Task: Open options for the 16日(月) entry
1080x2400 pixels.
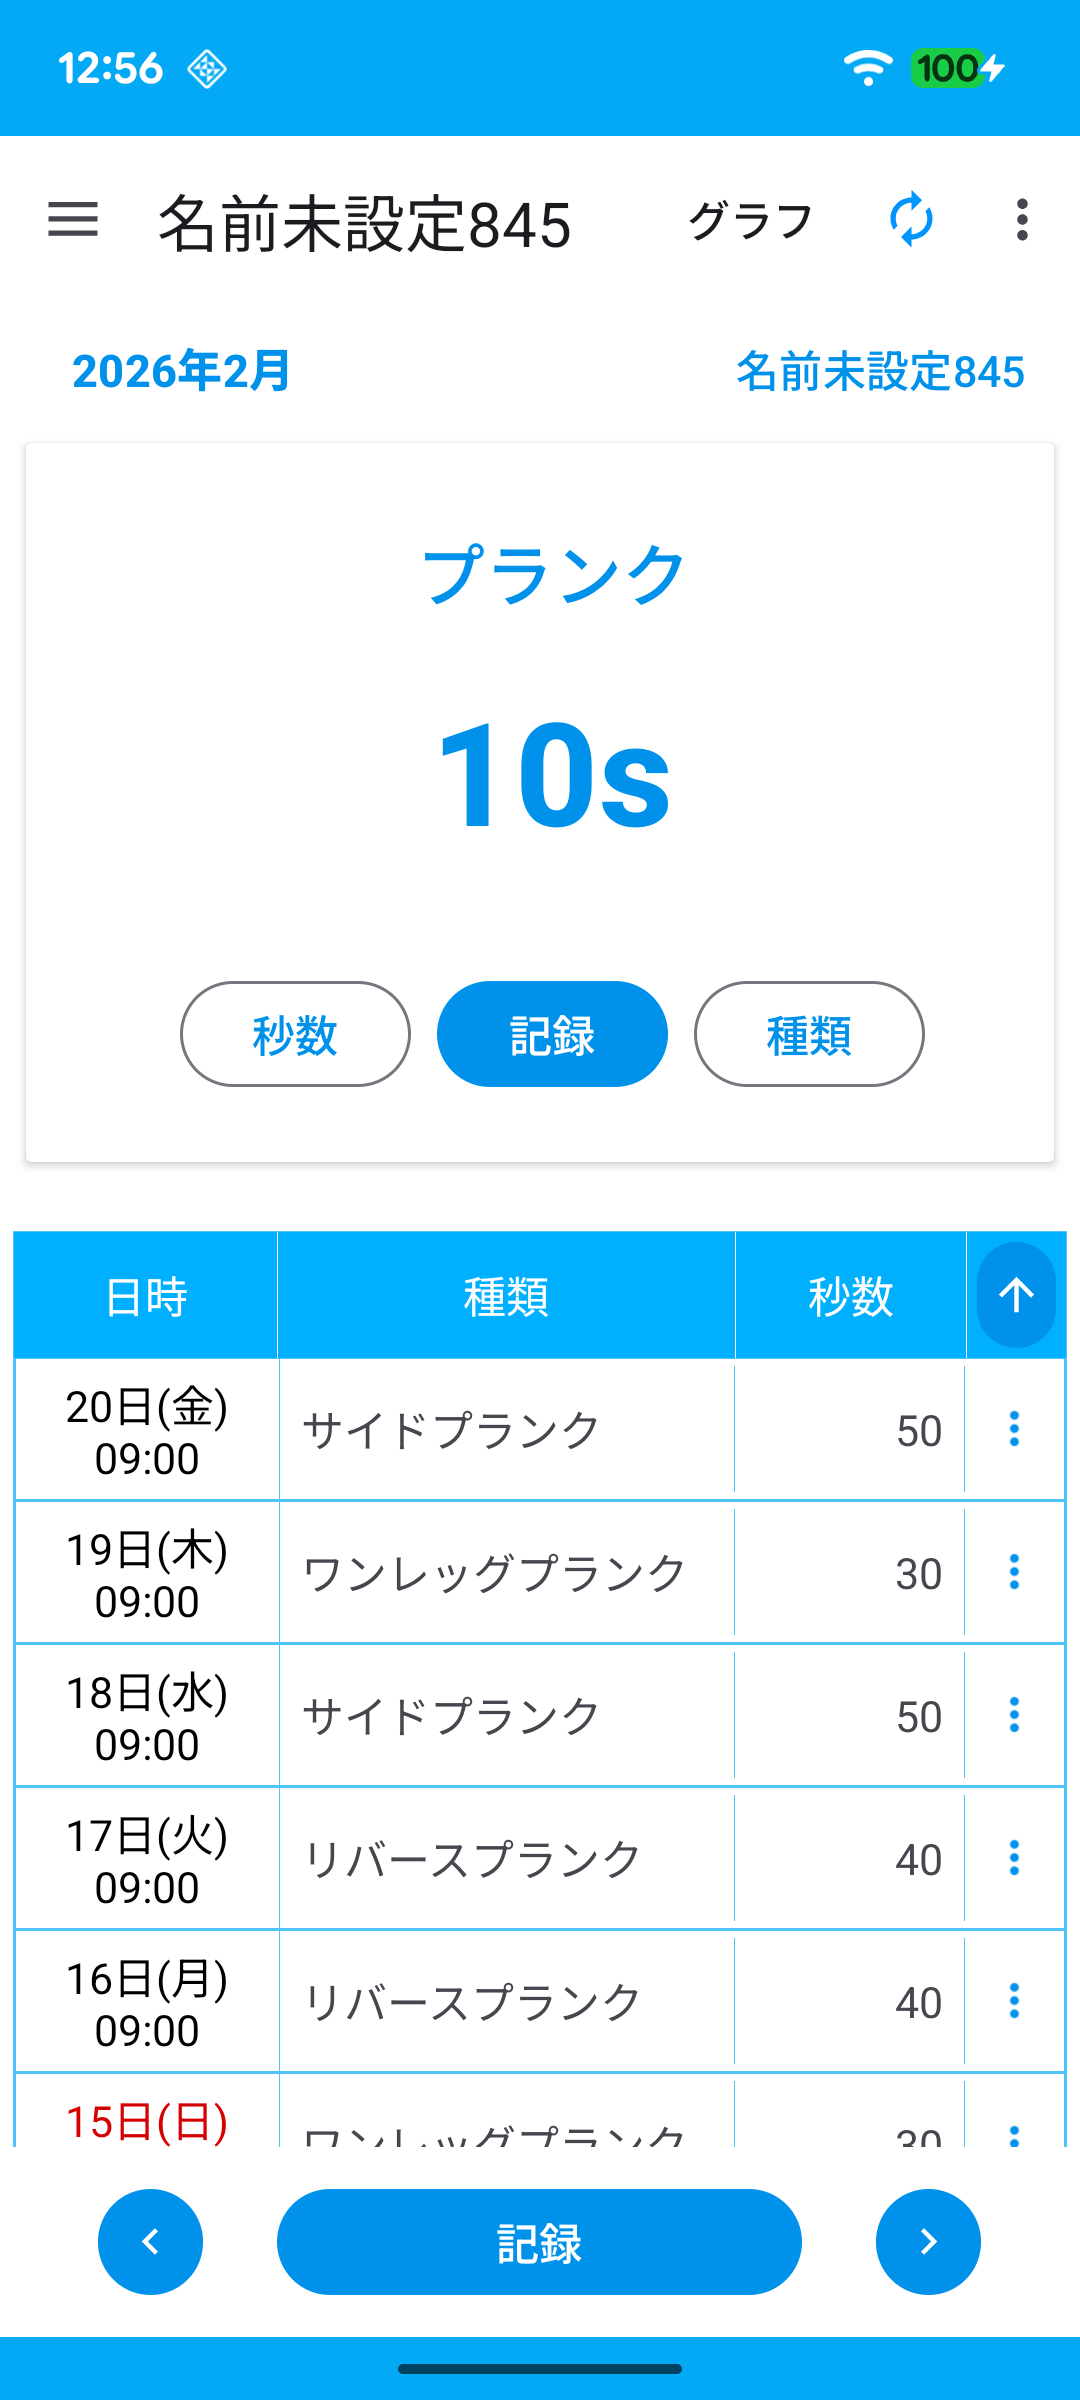Action: [1014, 2001]
